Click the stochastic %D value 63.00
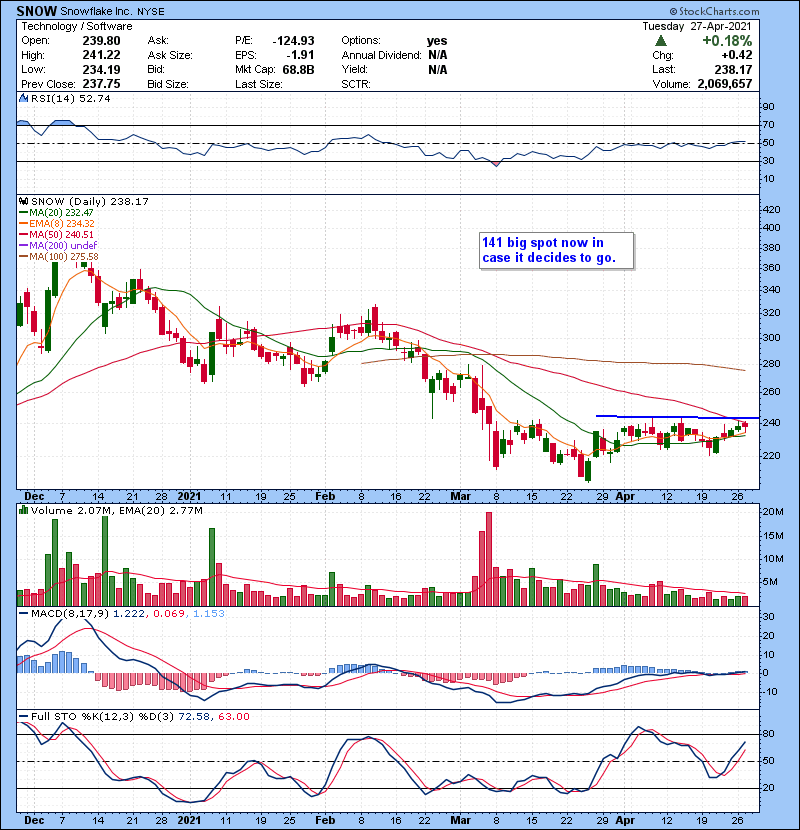The image size is (800, 830). 233,716
